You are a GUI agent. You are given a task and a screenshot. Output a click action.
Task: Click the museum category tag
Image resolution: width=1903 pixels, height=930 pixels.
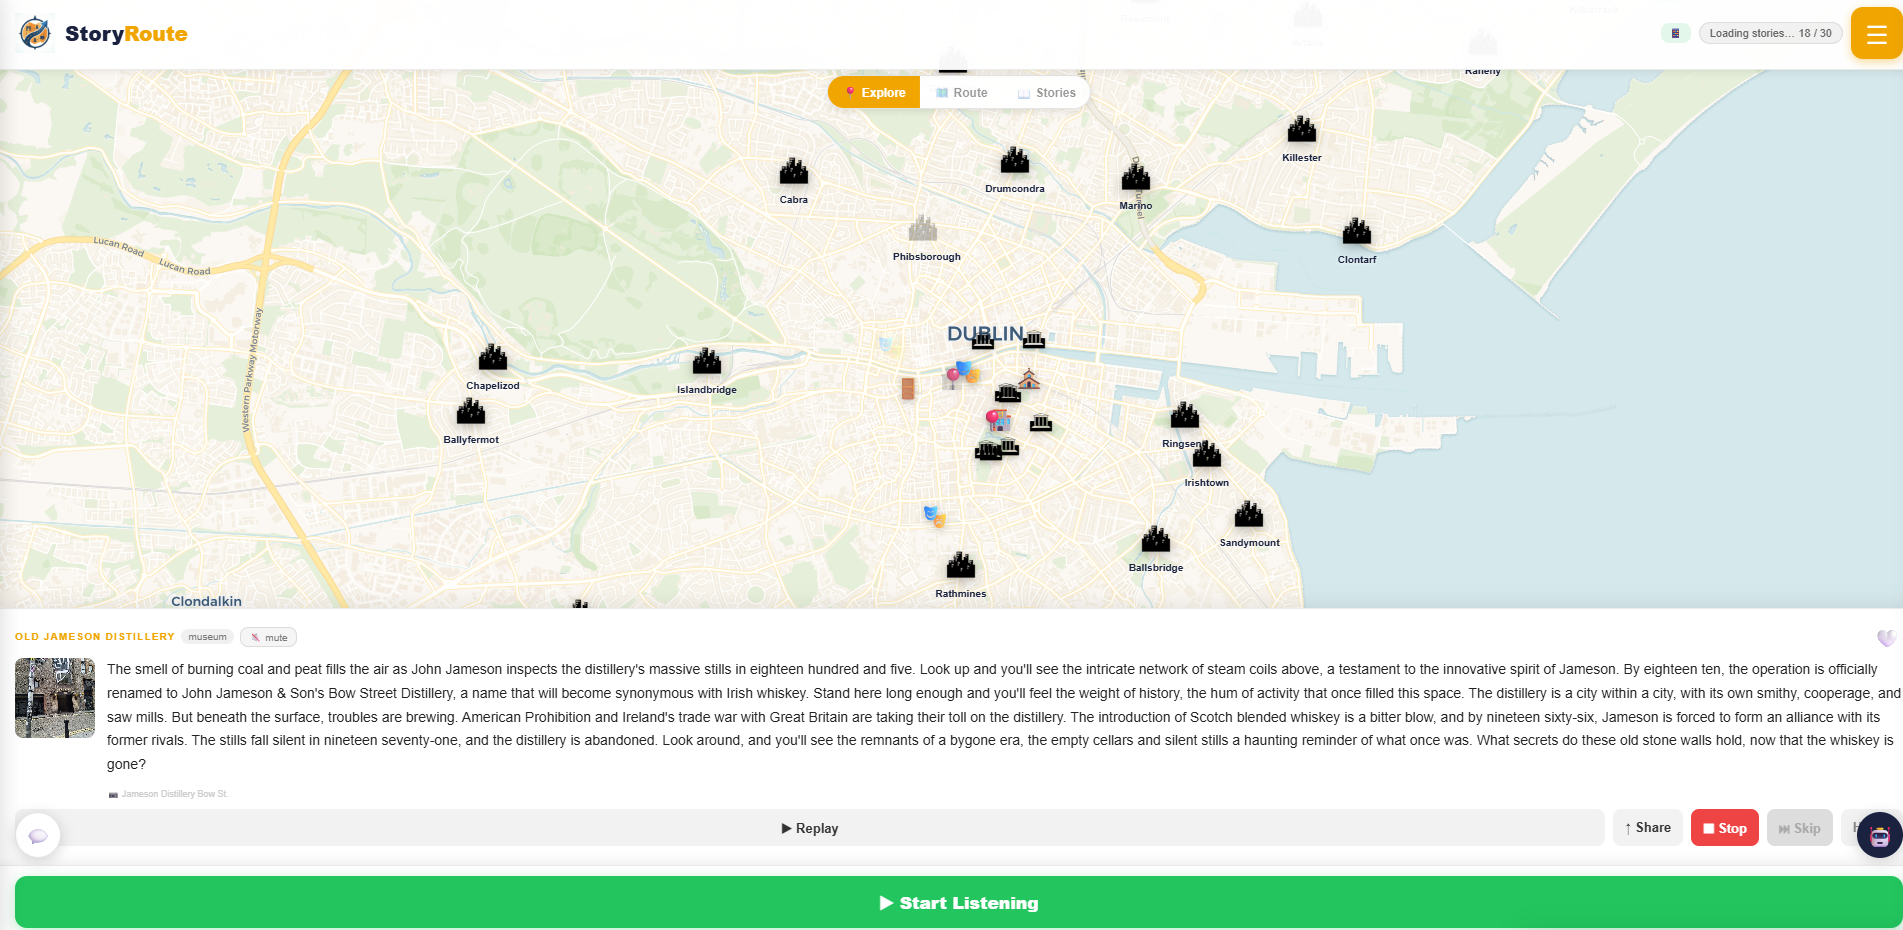coord(208,637)
